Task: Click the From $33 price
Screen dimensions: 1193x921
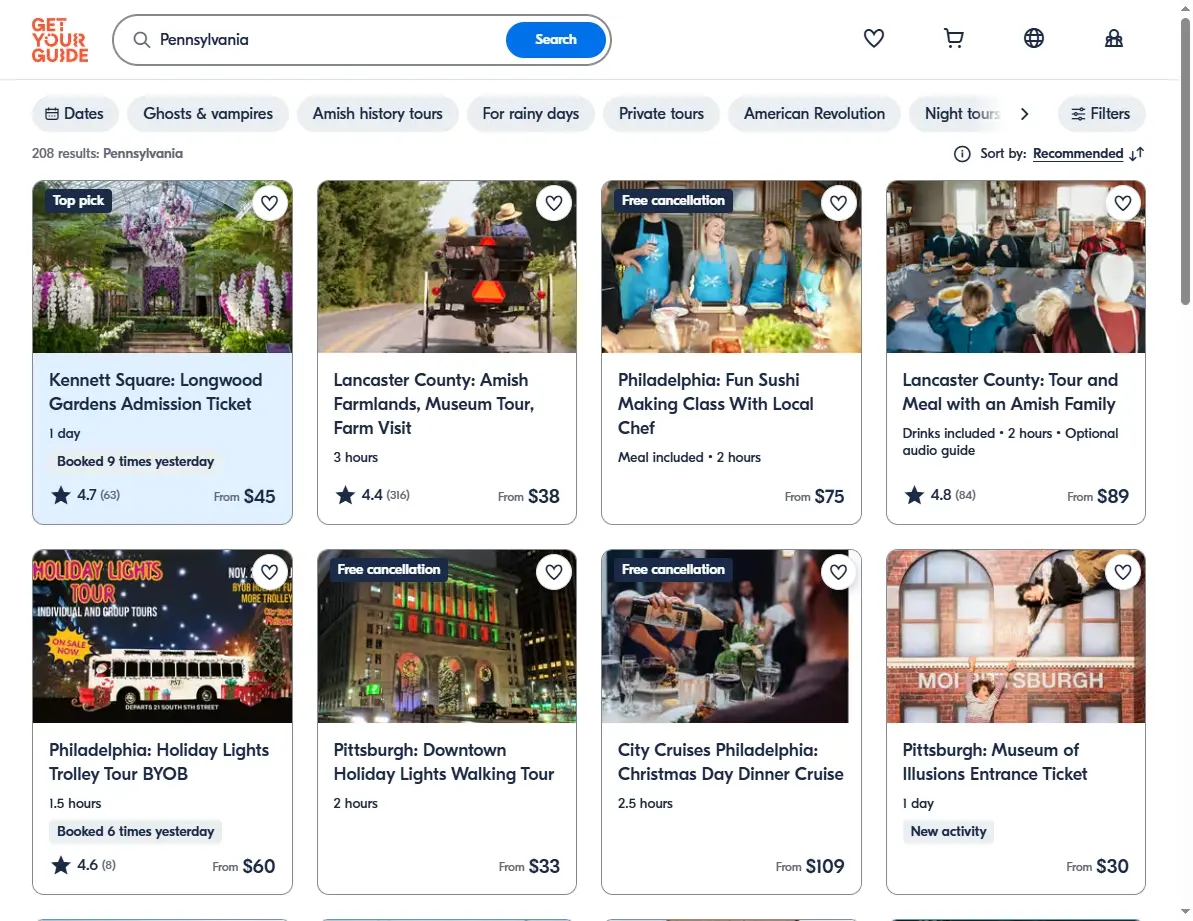Action: tap(529, 866)
